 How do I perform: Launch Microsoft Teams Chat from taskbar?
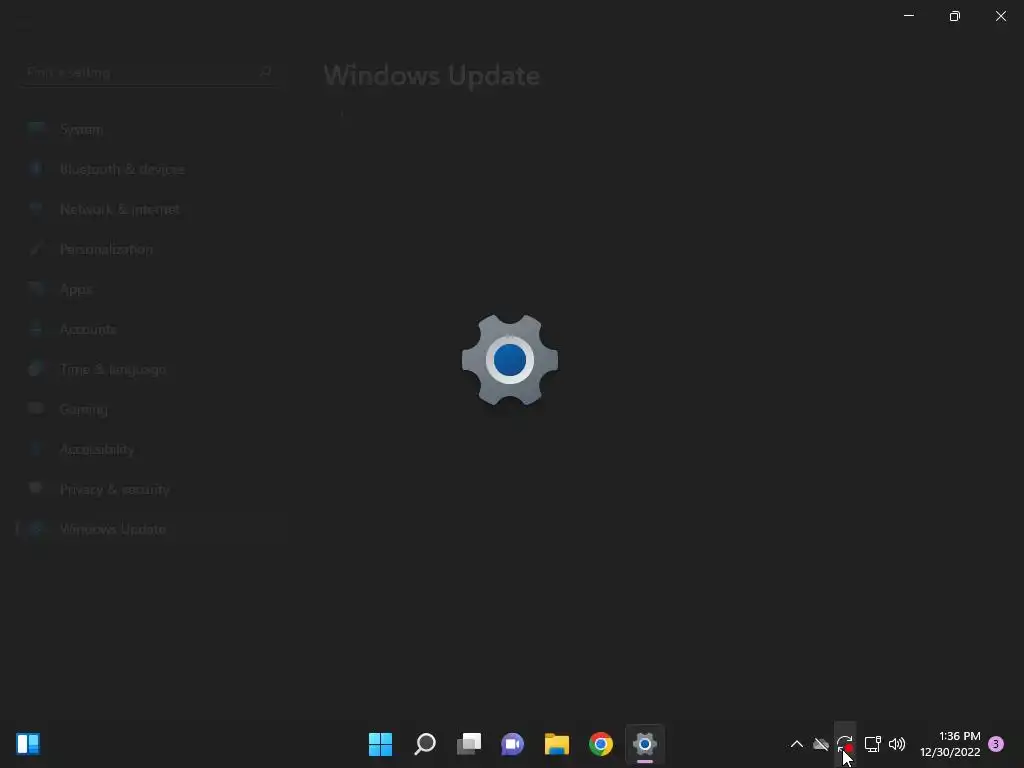[513, 744]
